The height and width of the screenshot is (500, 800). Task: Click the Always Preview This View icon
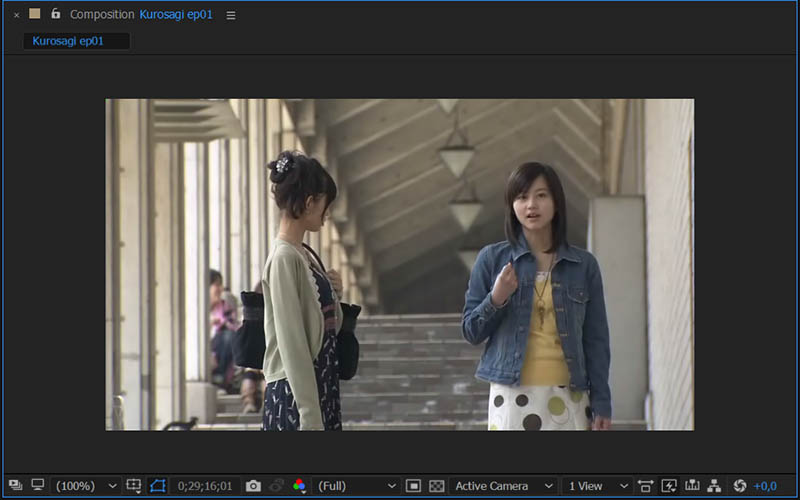tap(15, 485)
